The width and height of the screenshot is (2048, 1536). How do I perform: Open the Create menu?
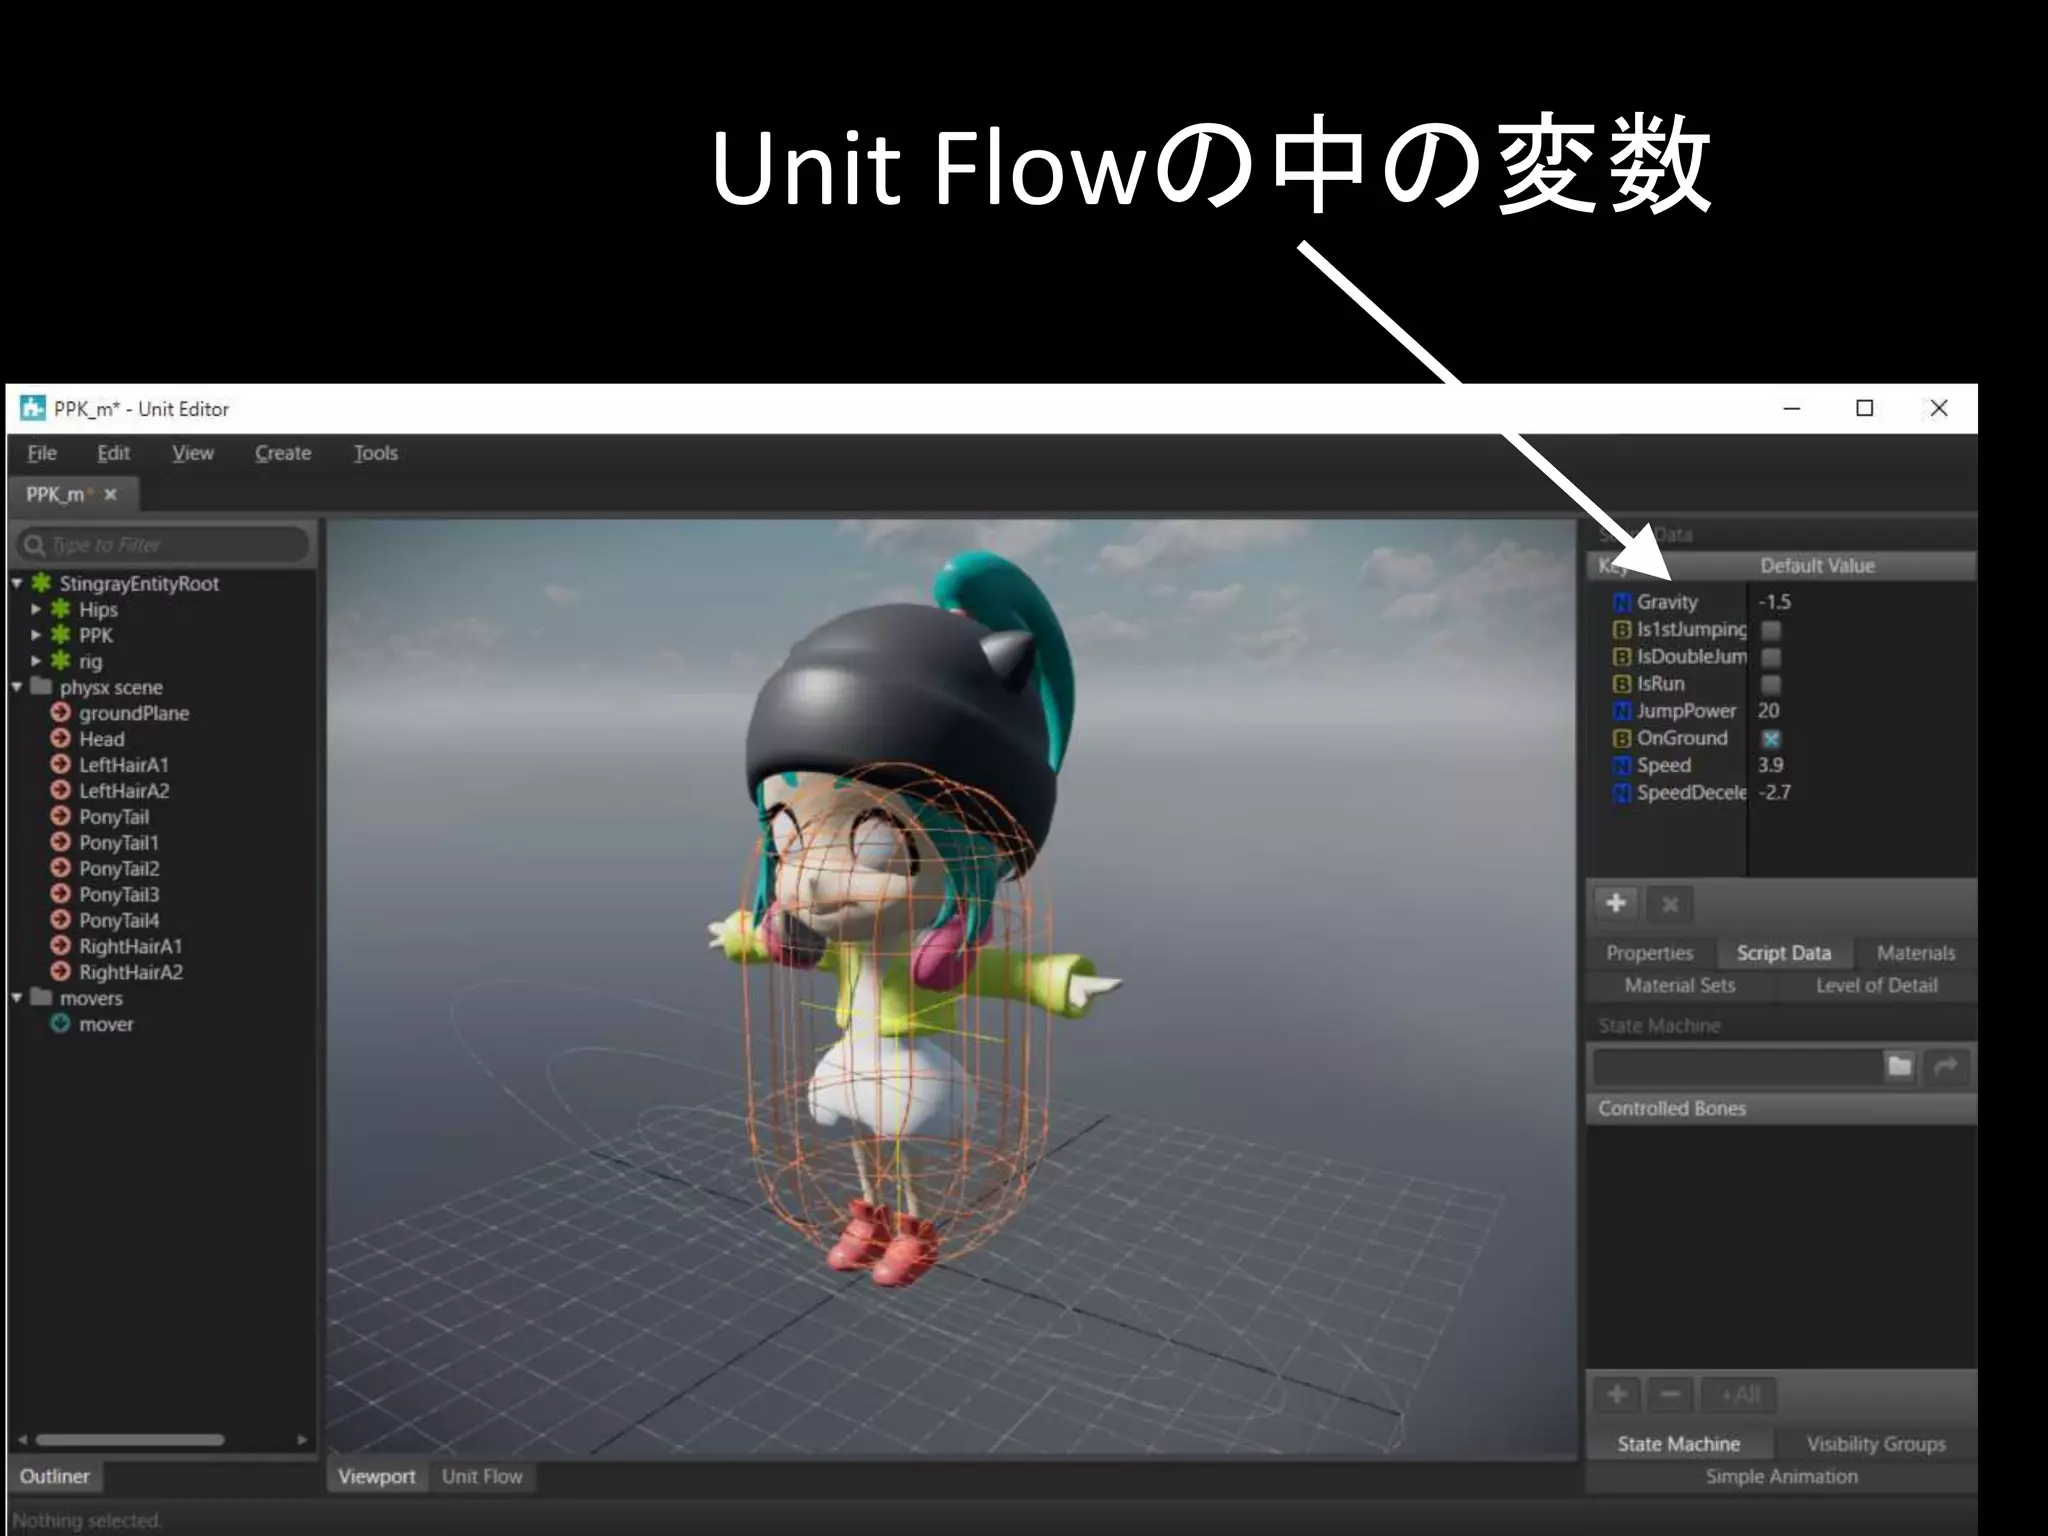(x=283, y=453)
